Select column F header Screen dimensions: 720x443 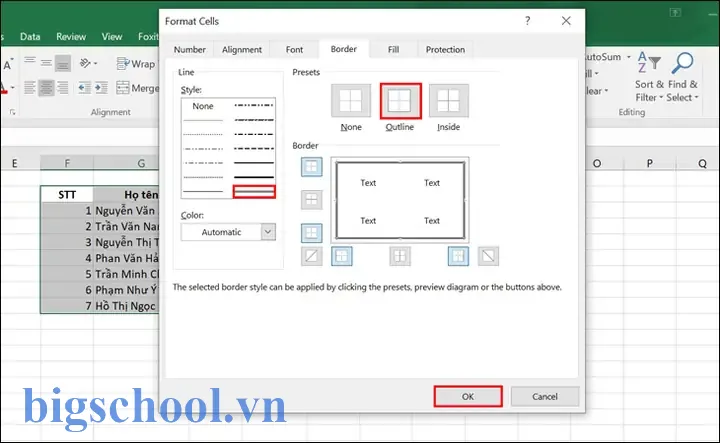[x=67, y=163]
